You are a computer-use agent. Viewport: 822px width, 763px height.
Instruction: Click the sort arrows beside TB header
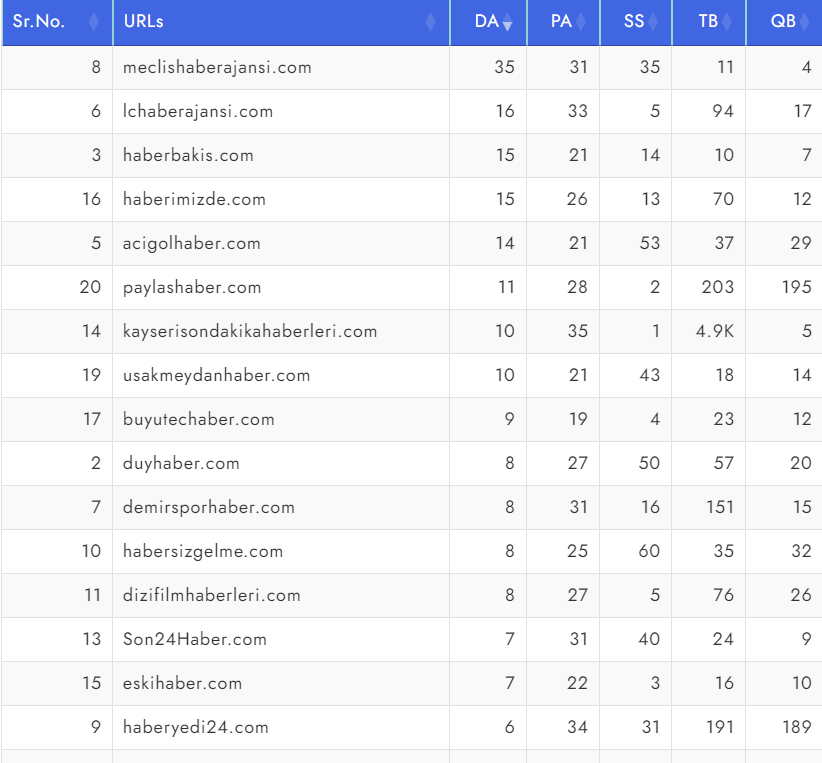pos(726,22)
